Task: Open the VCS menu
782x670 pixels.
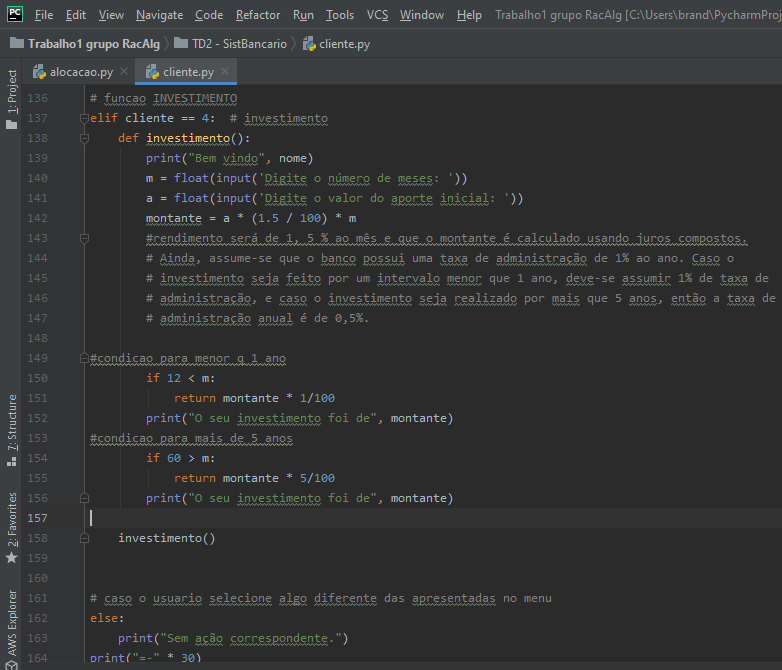Action: pyautogui.click(x=377, y=15)
